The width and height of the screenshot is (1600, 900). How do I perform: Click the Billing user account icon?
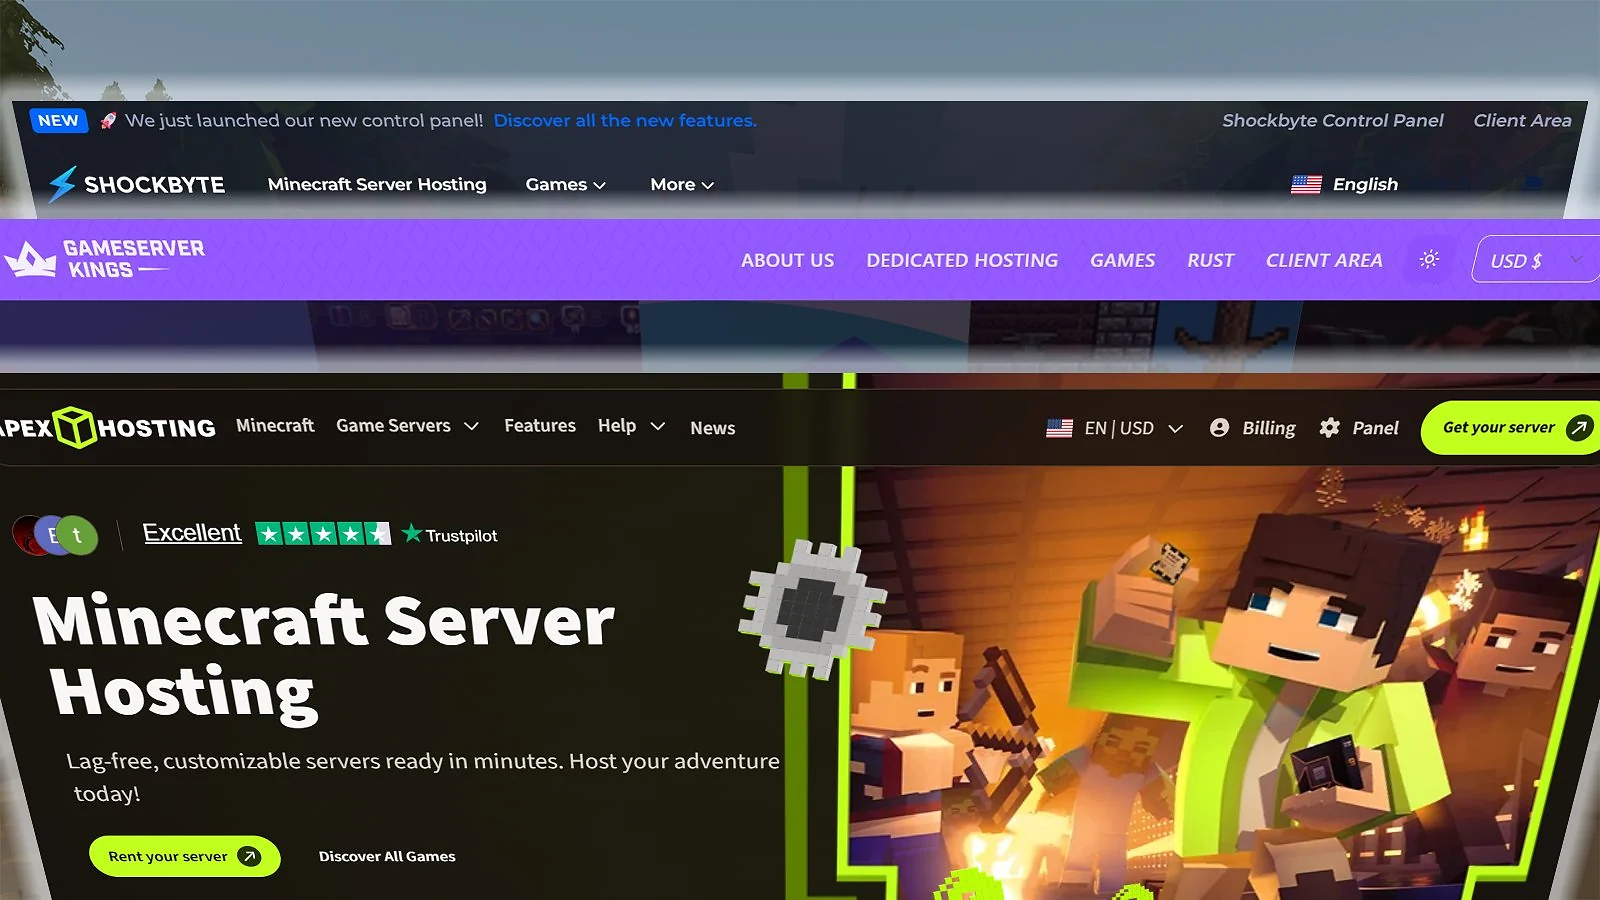click(x=1219, y=428)
